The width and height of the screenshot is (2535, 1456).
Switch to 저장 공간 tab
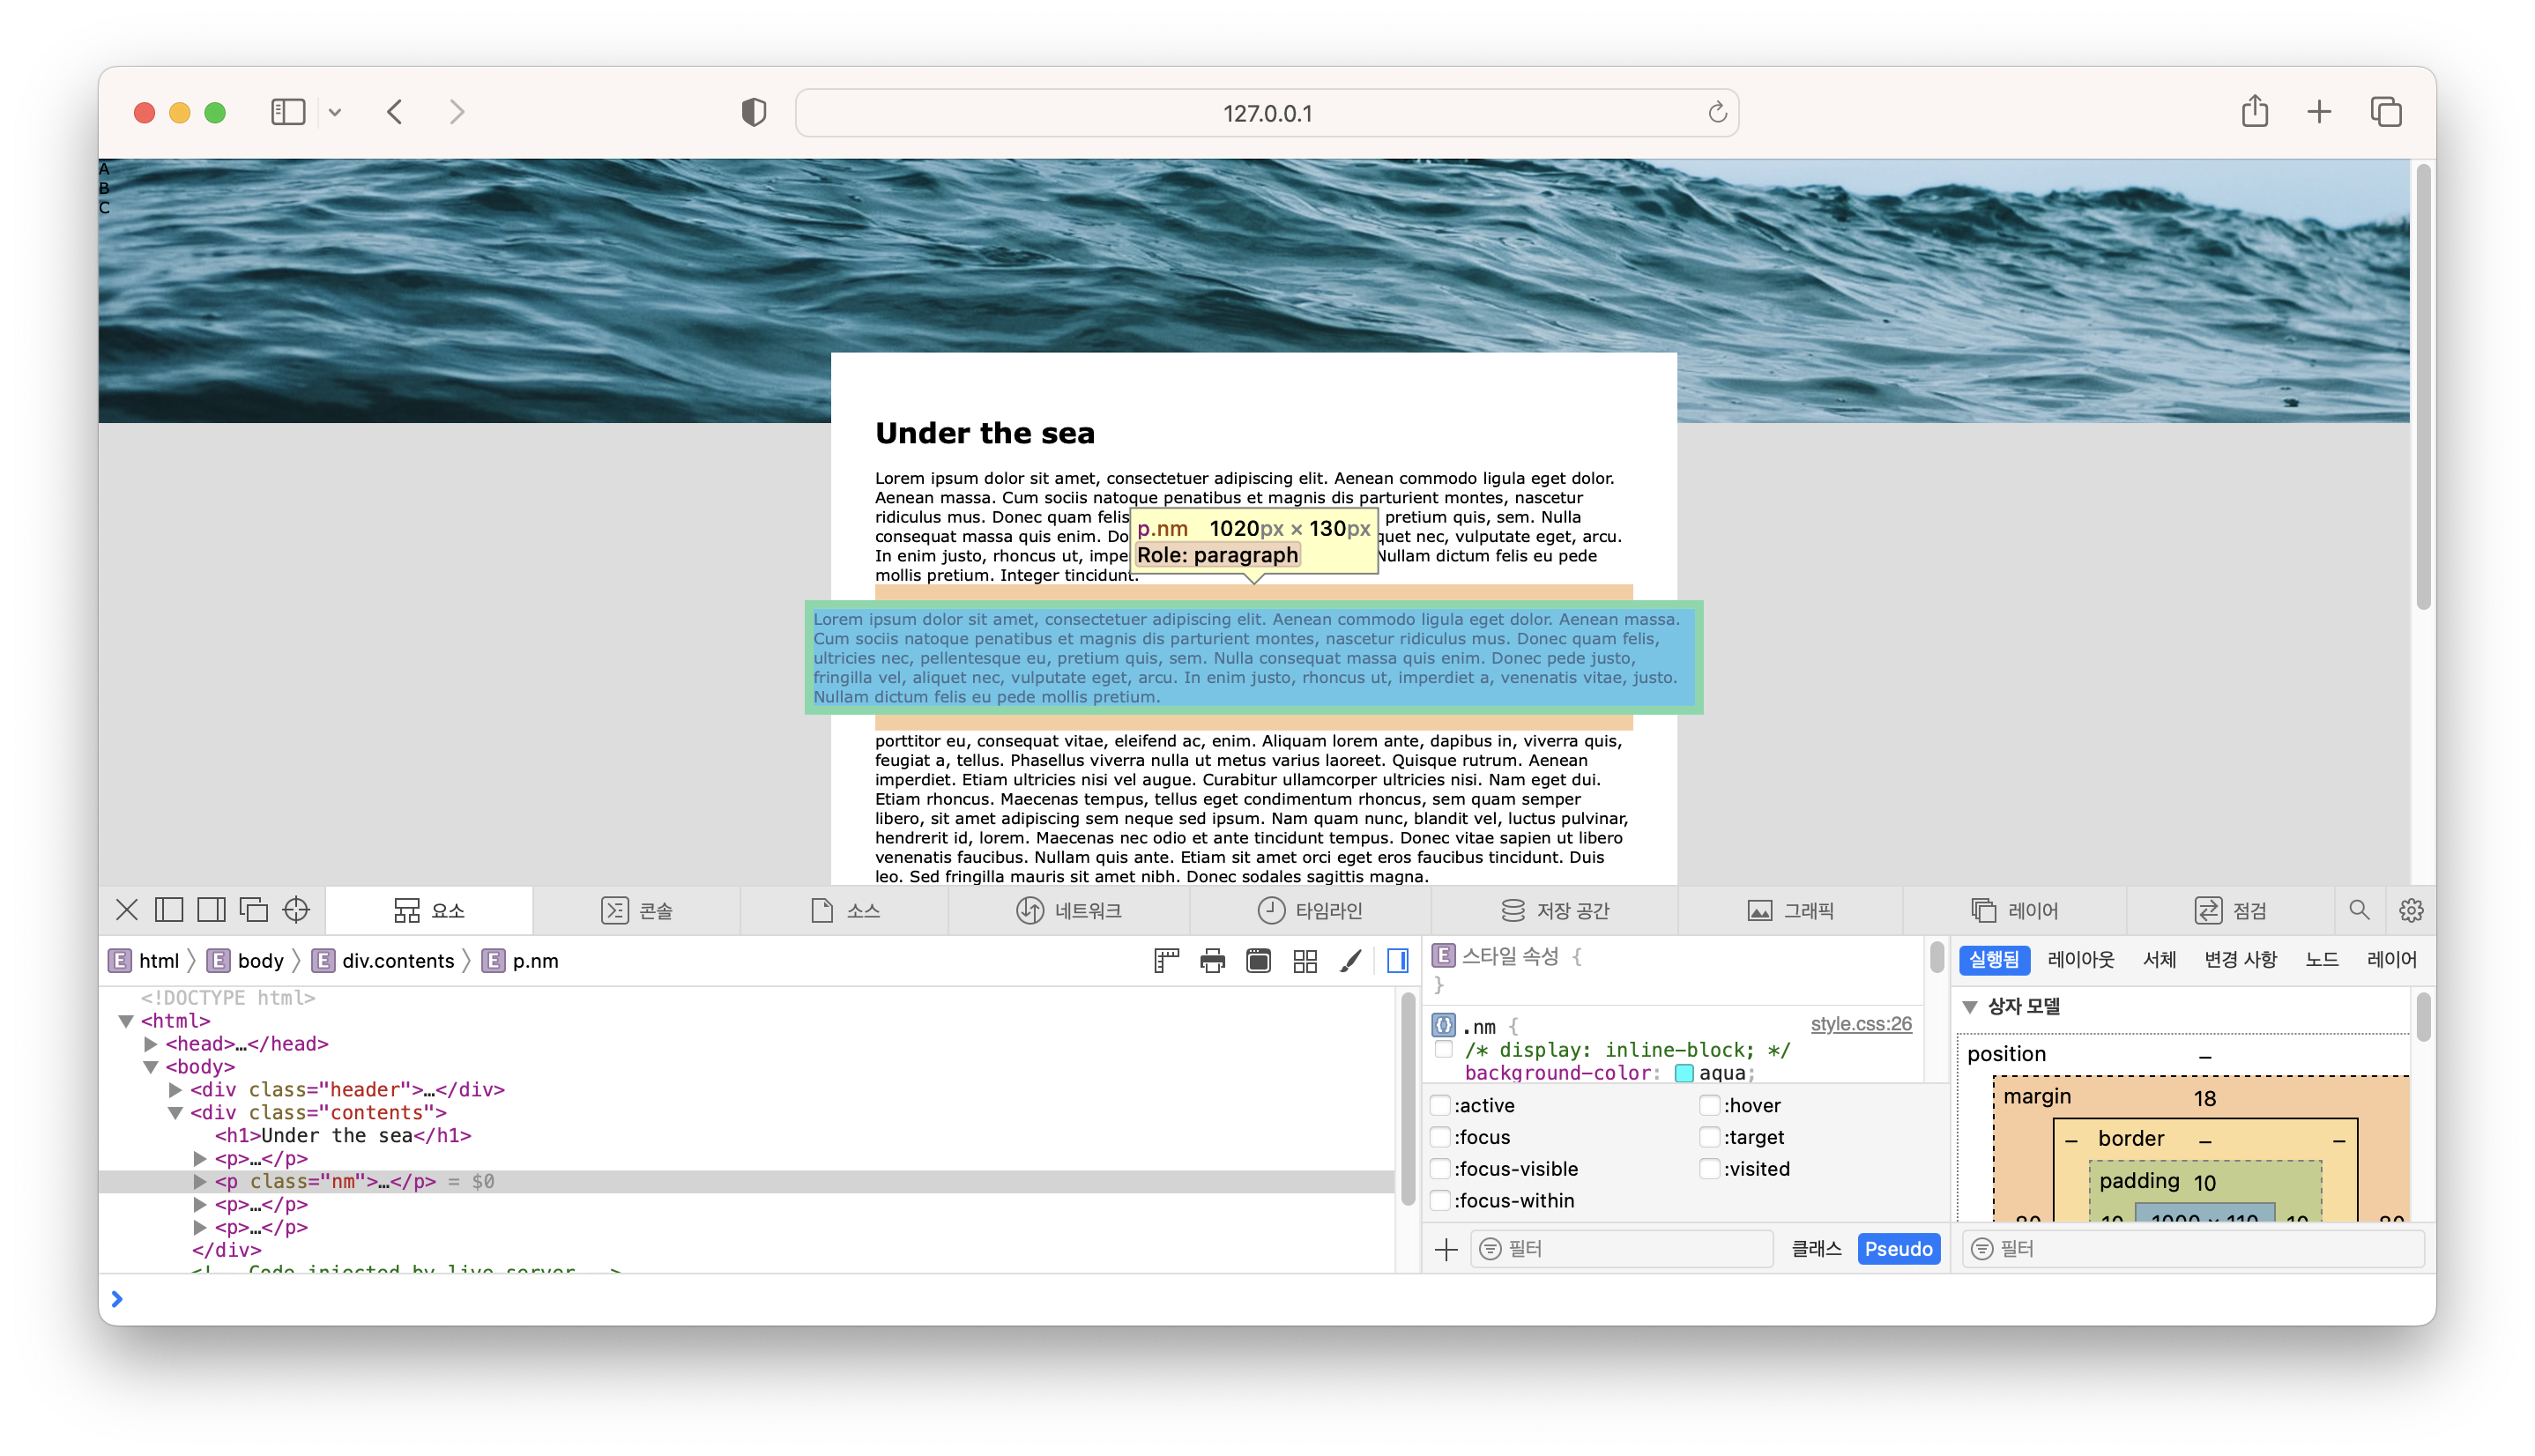[x=1555, y=910]
